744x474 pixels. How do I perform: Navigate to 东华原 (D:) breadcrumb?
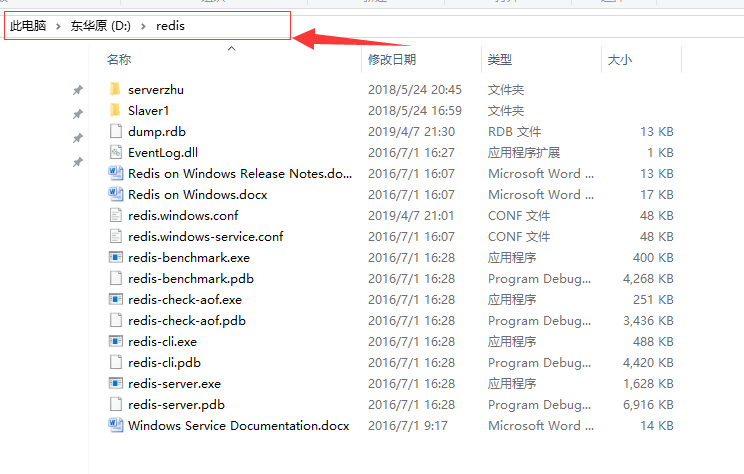click(101, 26)
